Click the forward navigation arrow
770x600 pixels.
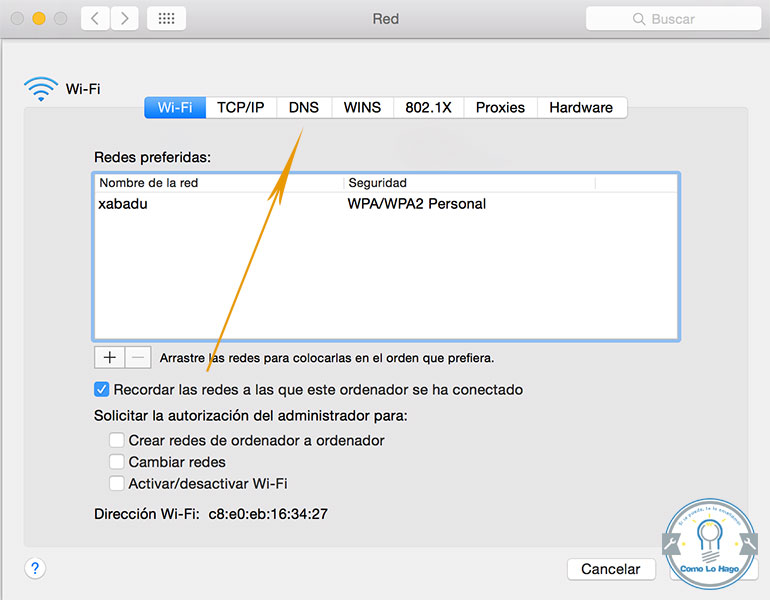pyautogui.click(x=125, y=18)
